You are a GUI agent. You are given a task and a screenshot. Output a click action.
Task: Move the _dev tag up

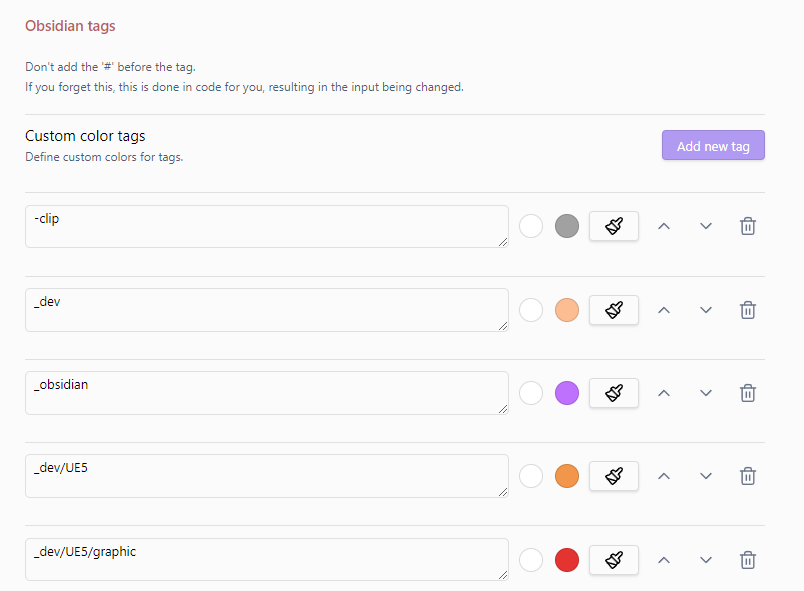point(664,310)
